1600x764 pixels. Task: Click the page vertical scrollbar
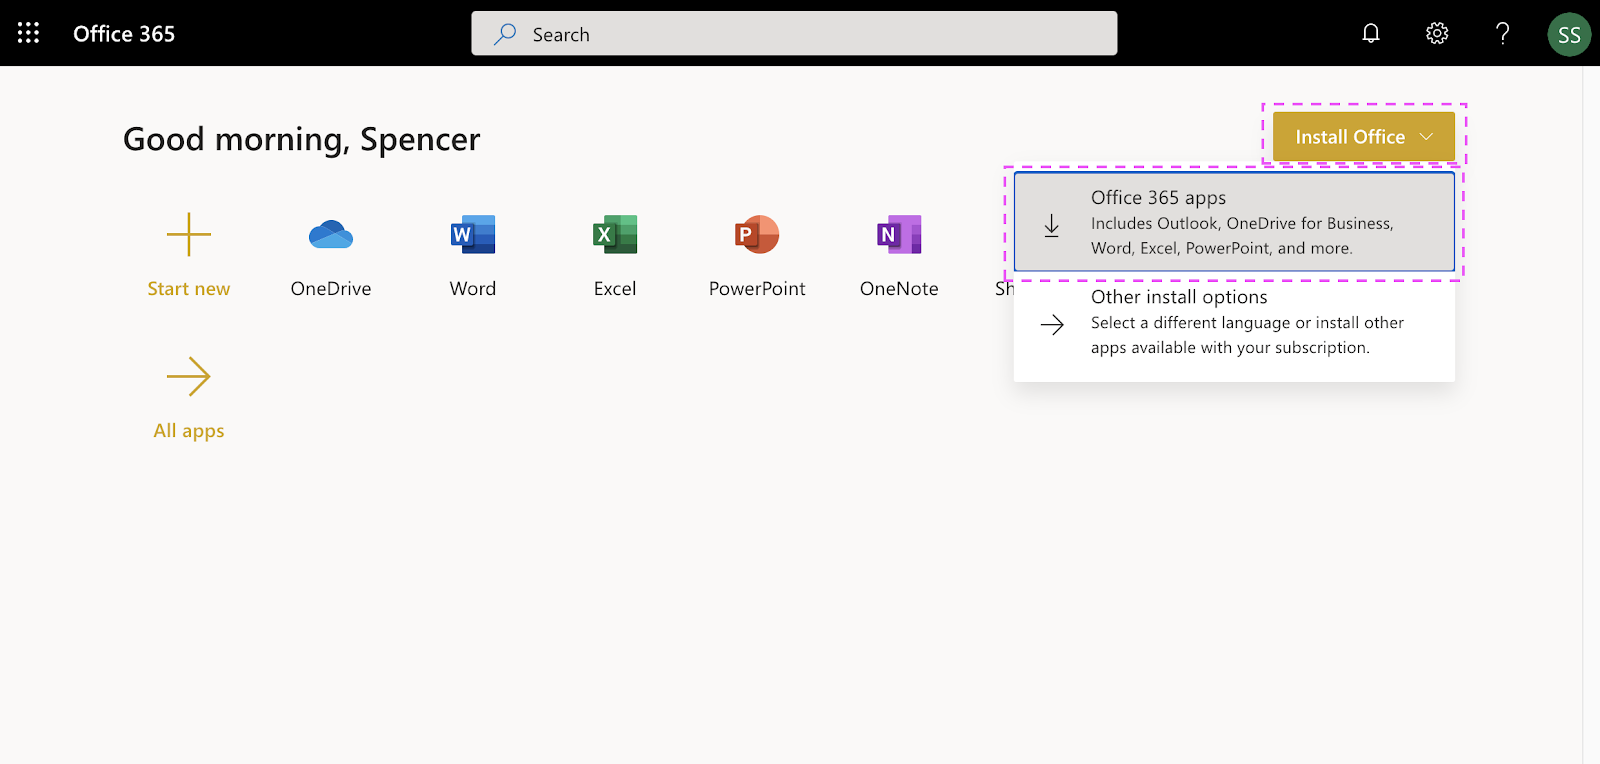(1591, 415)
